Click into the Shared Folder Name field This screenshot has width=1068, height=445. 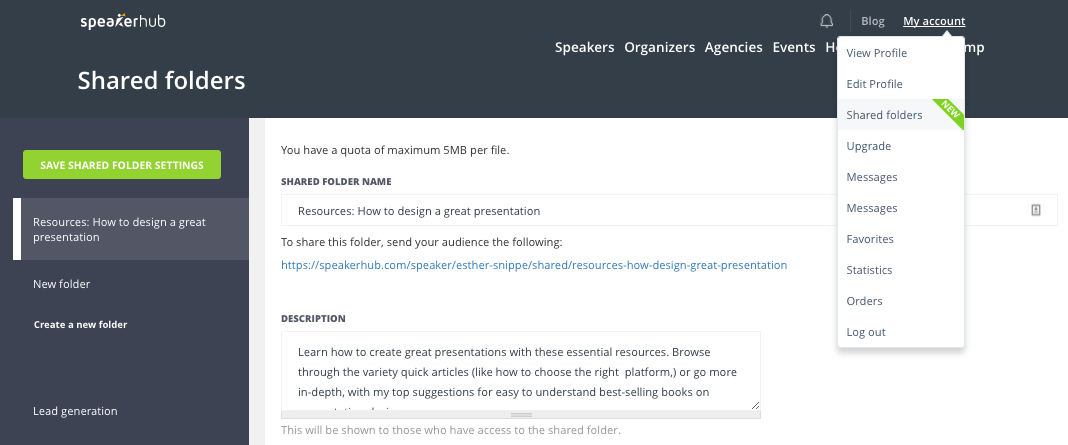coord(650,211)
